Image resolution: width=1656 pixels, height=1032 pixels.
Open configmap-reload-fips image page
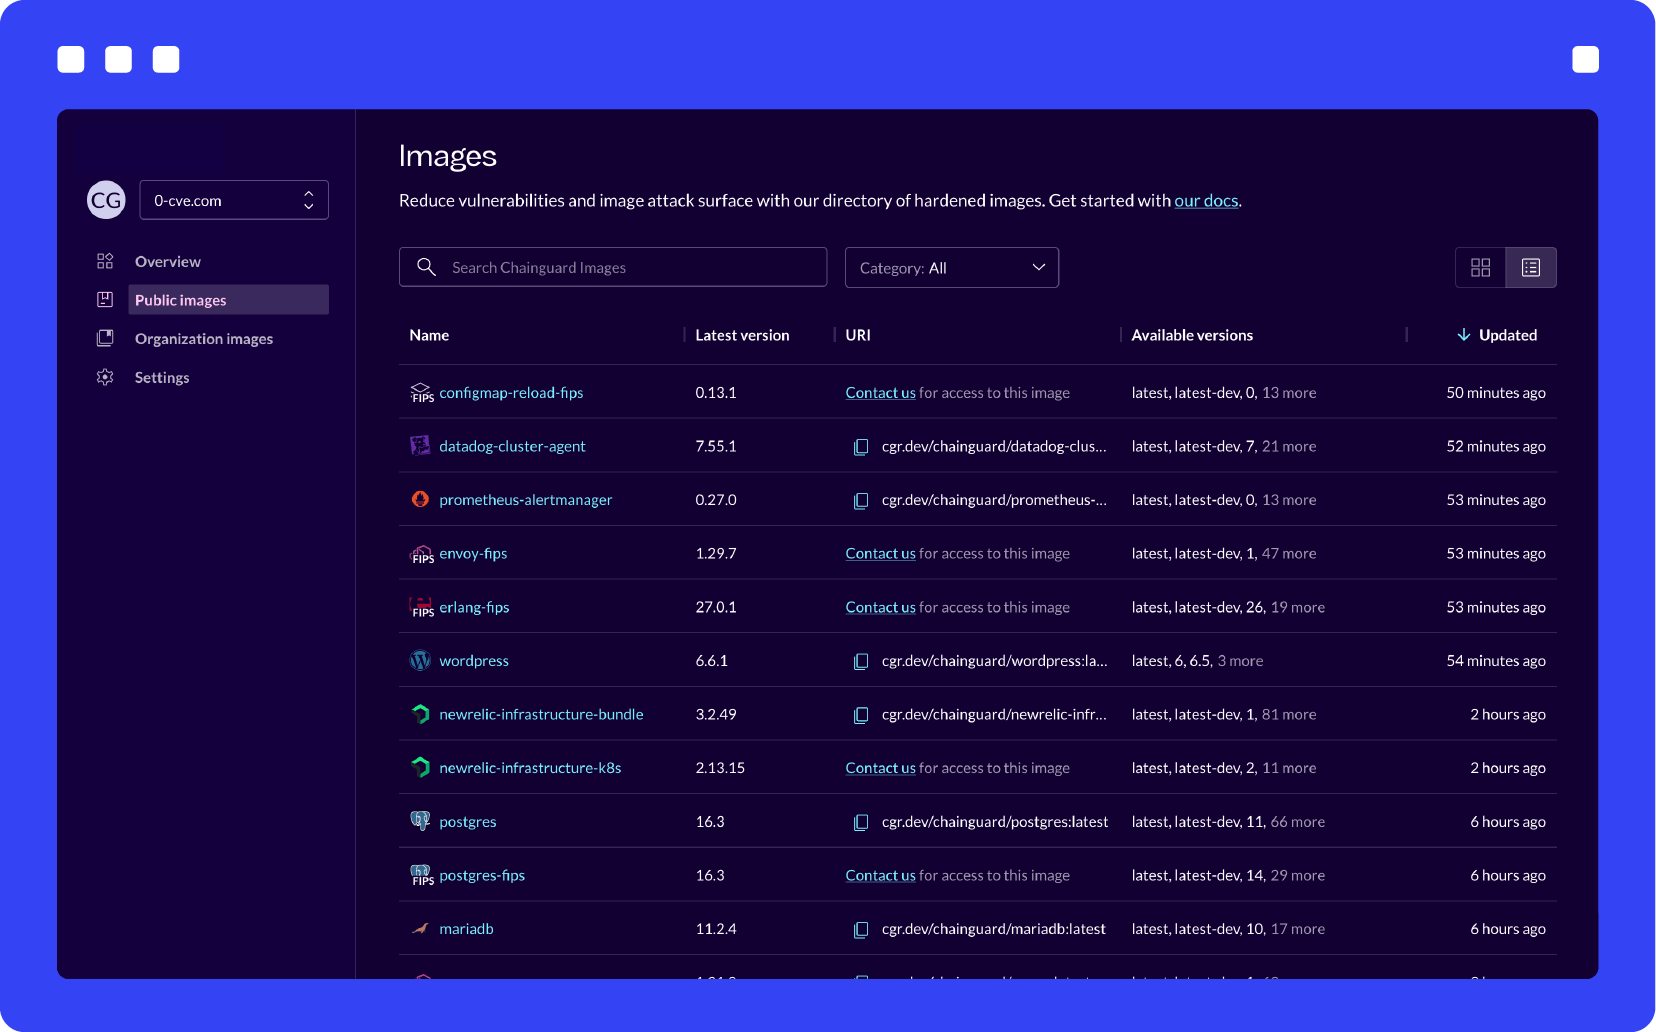click(x=511, y=393)
